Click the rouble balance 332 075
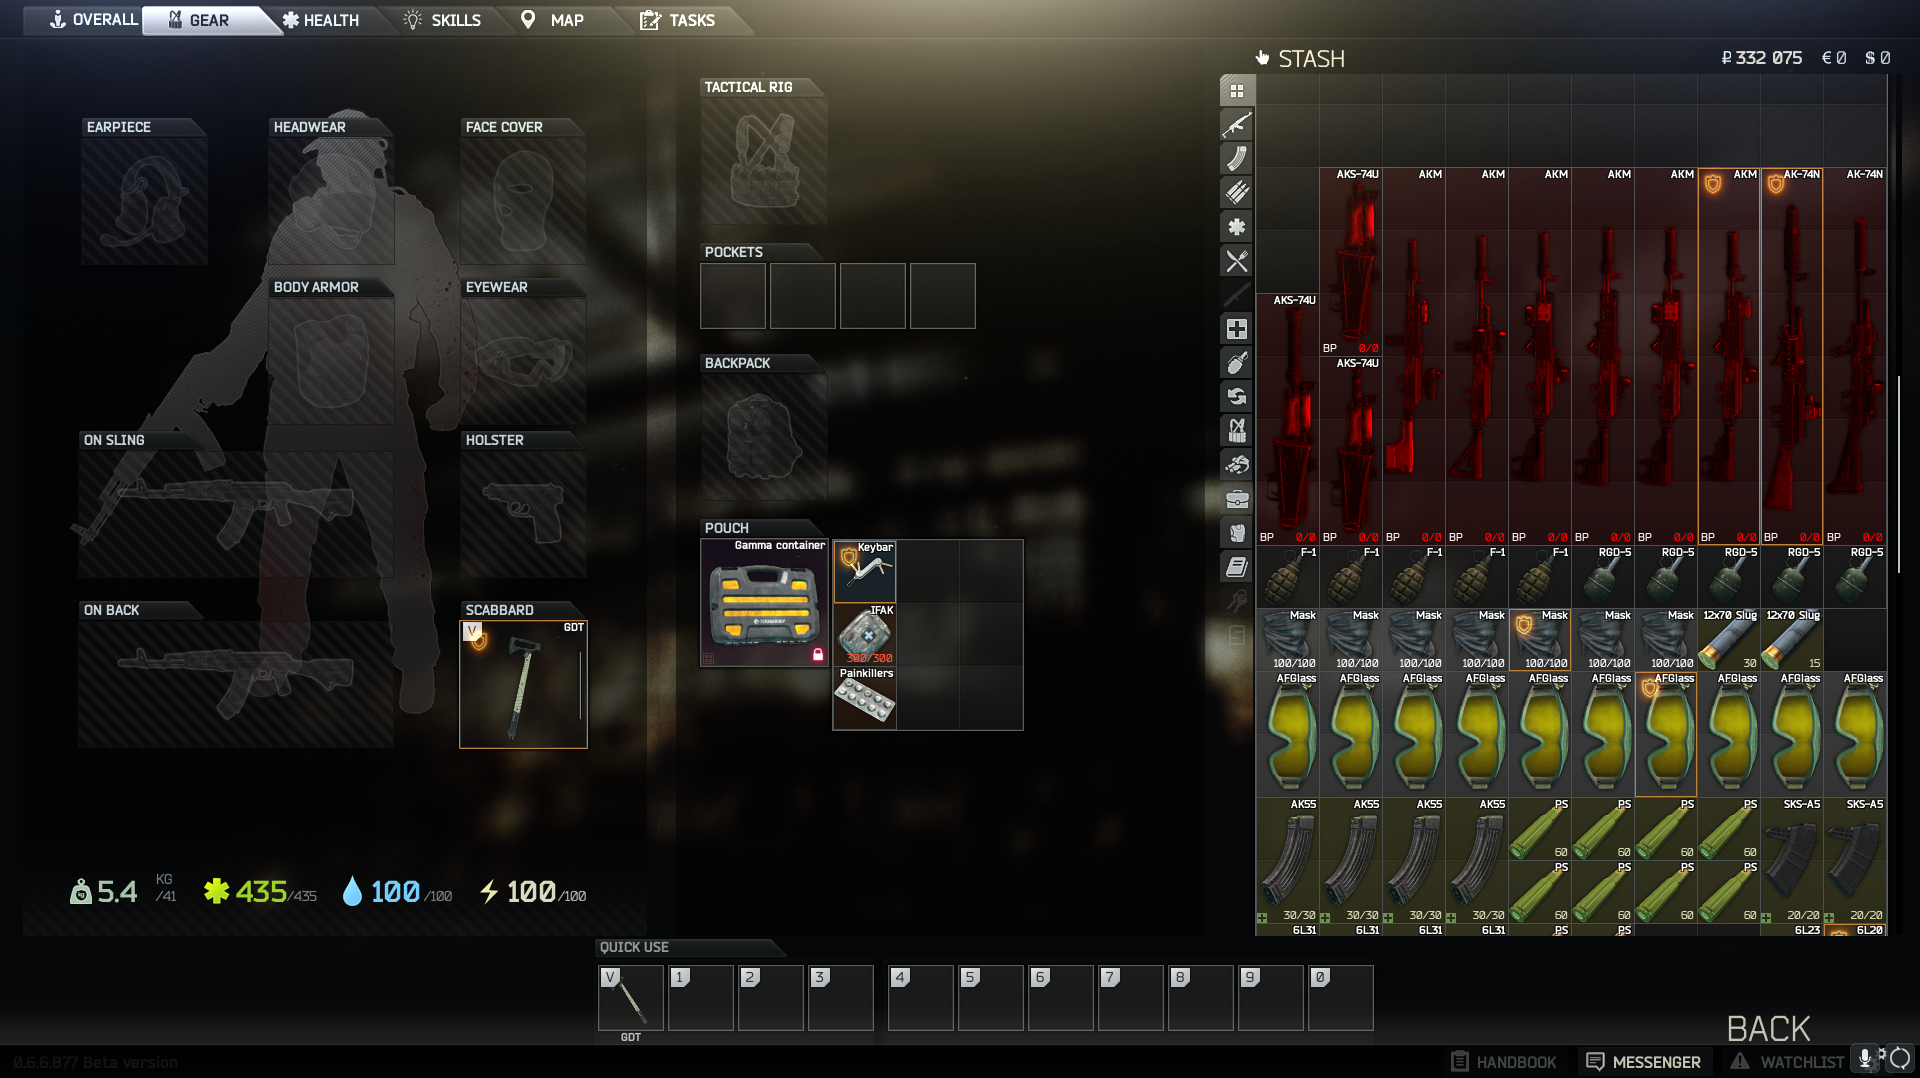1920x1078 pixels. [1761, 58]
